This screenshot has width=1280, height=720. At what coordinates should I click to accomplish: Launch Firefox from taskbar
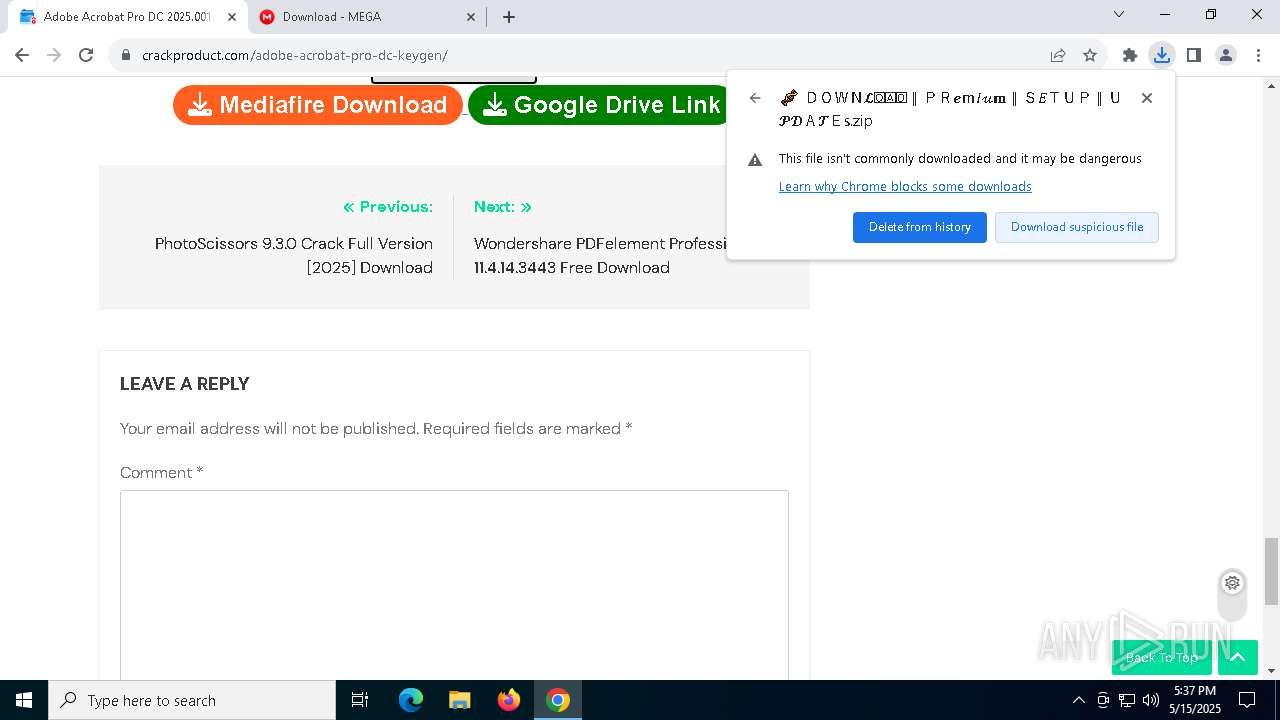[509, 700]
